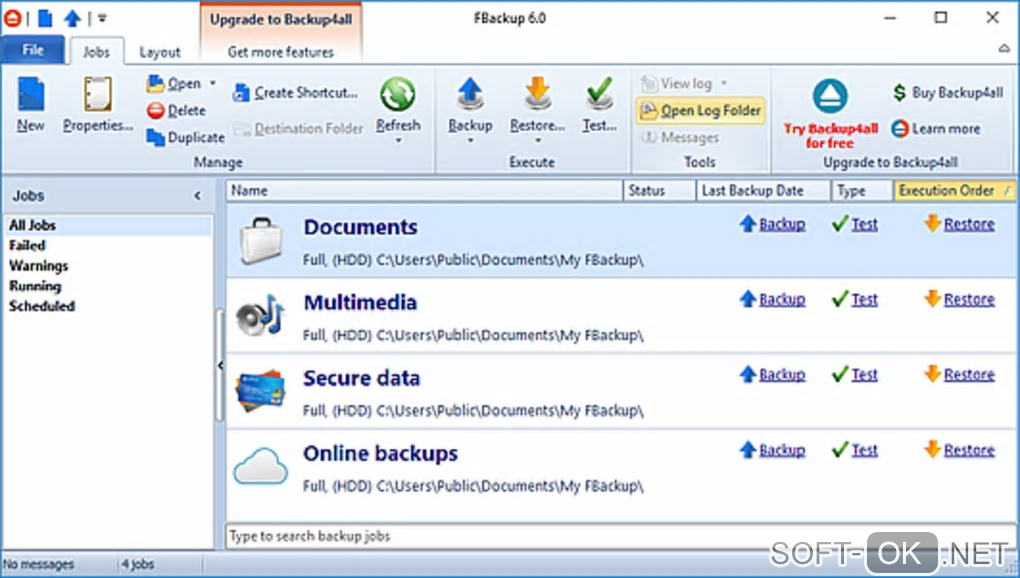
Task: Select the Scheduled jobs filter
Action: [x=42, y=306]
